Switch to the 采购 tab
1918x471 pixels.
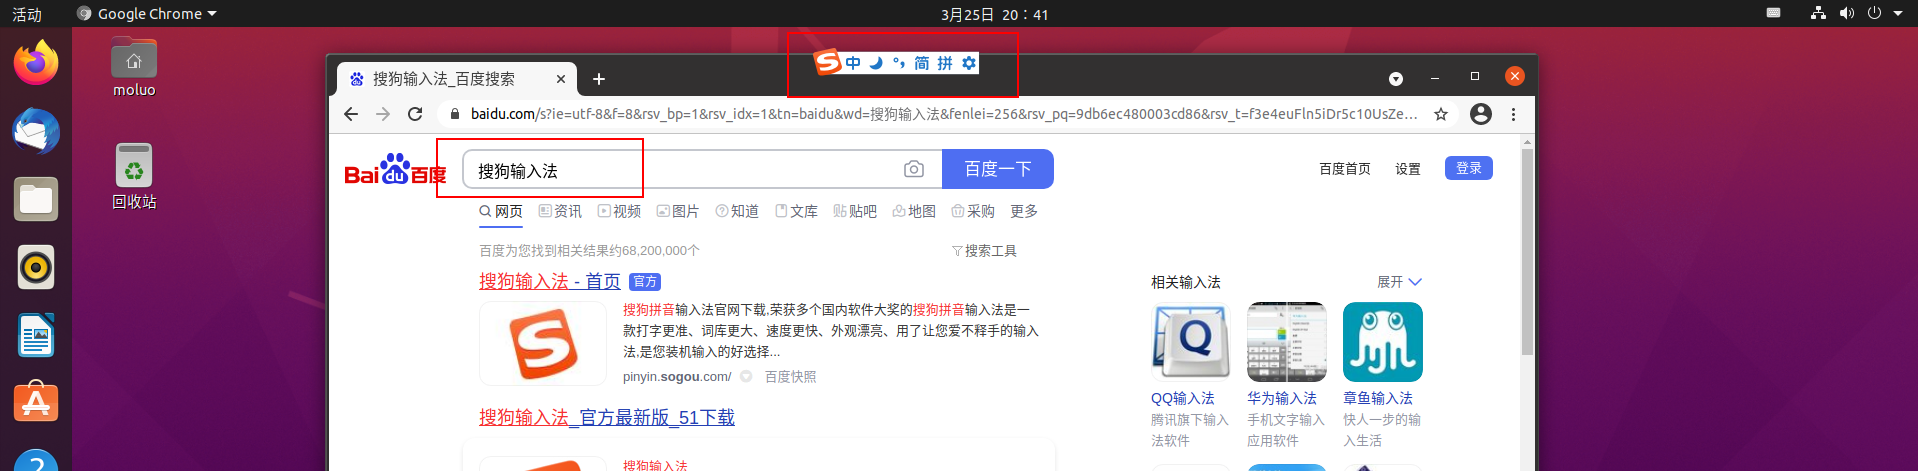[x=973, y=211]
